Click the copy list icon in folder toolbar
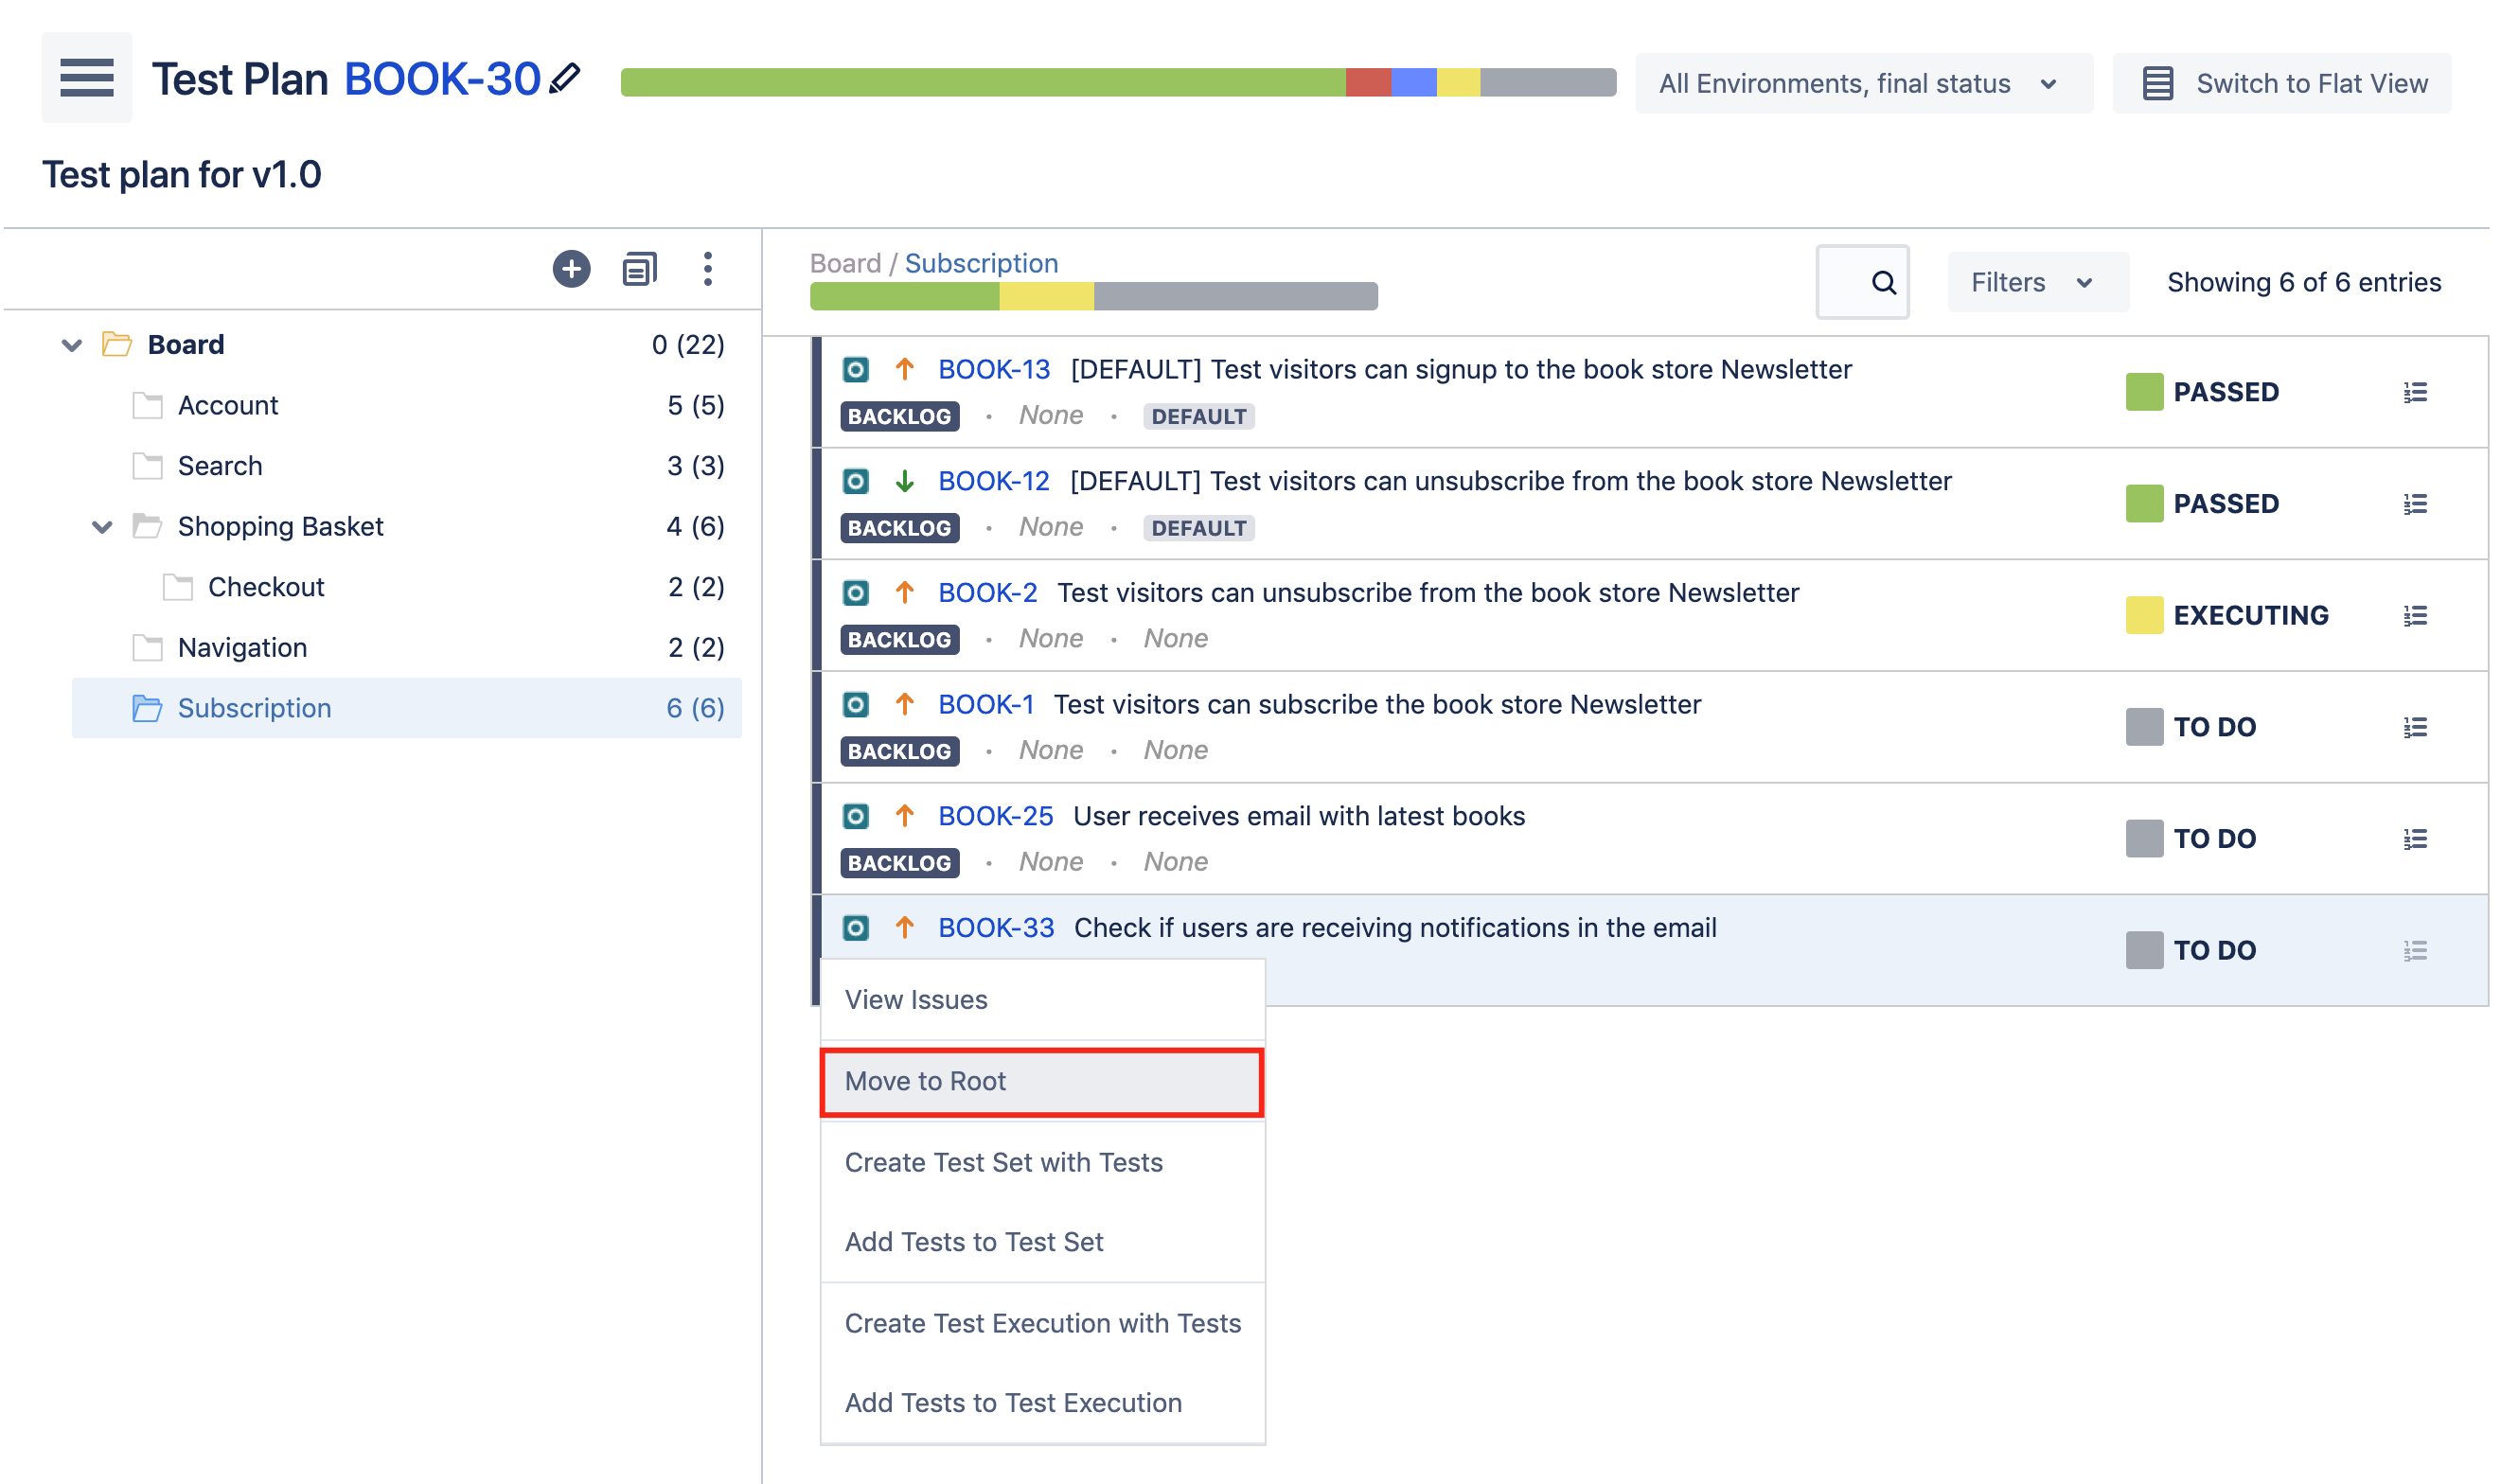This screenshot has height=1484, width=2501. [639, 268]
